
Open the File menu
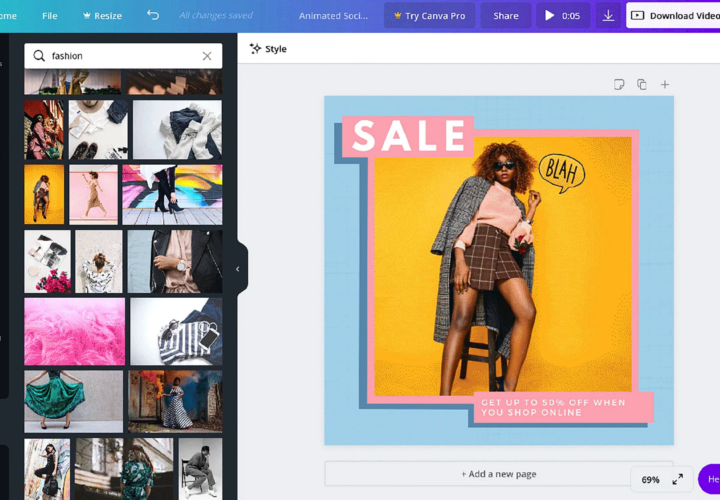click(x=50, y=16)
